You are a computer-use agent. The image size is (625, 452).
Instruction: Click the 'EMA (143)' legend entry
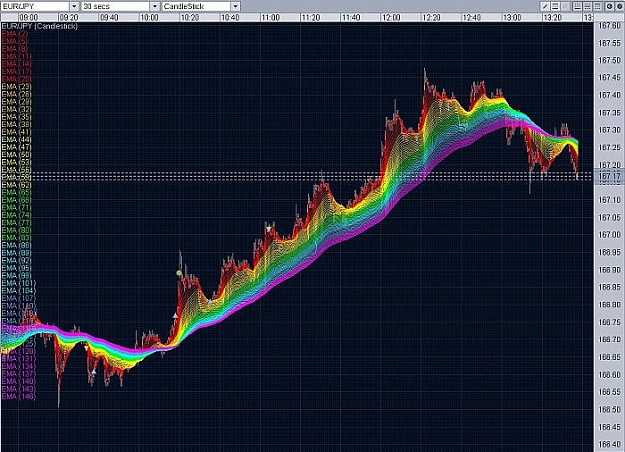pos(18,389)
